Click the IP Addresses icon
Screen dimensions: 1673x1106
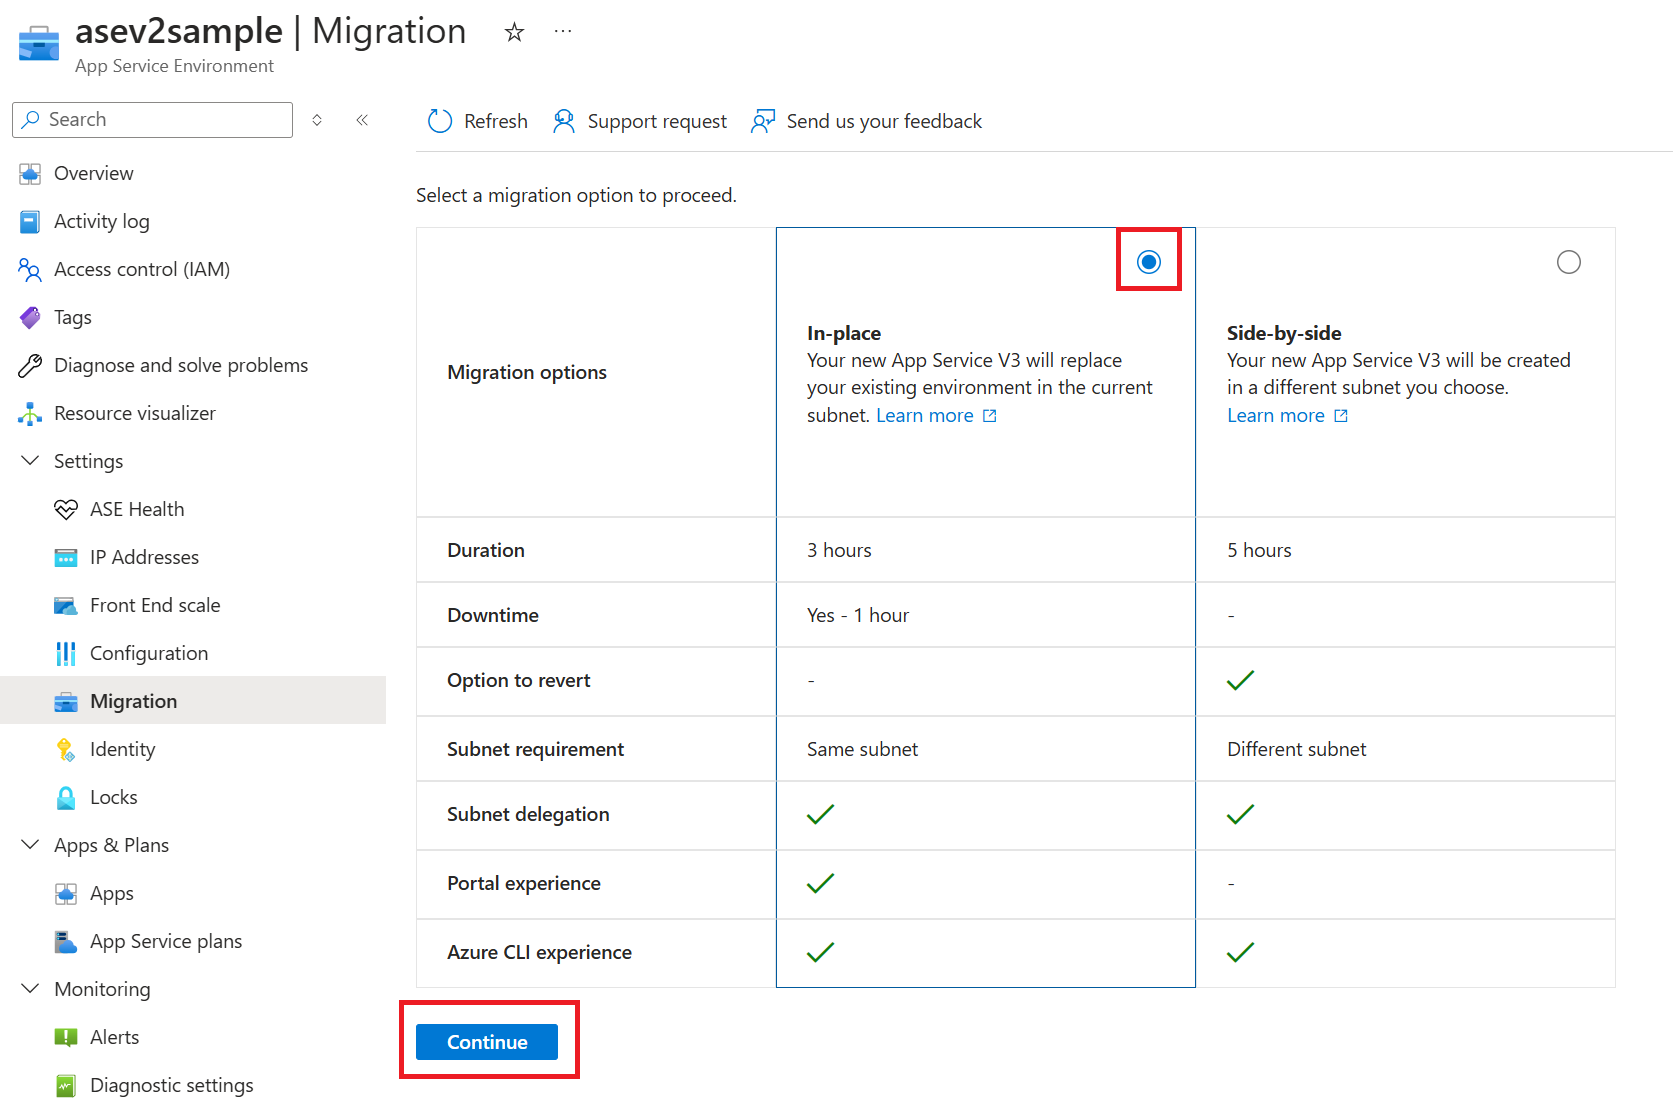(x=66, y=558)
